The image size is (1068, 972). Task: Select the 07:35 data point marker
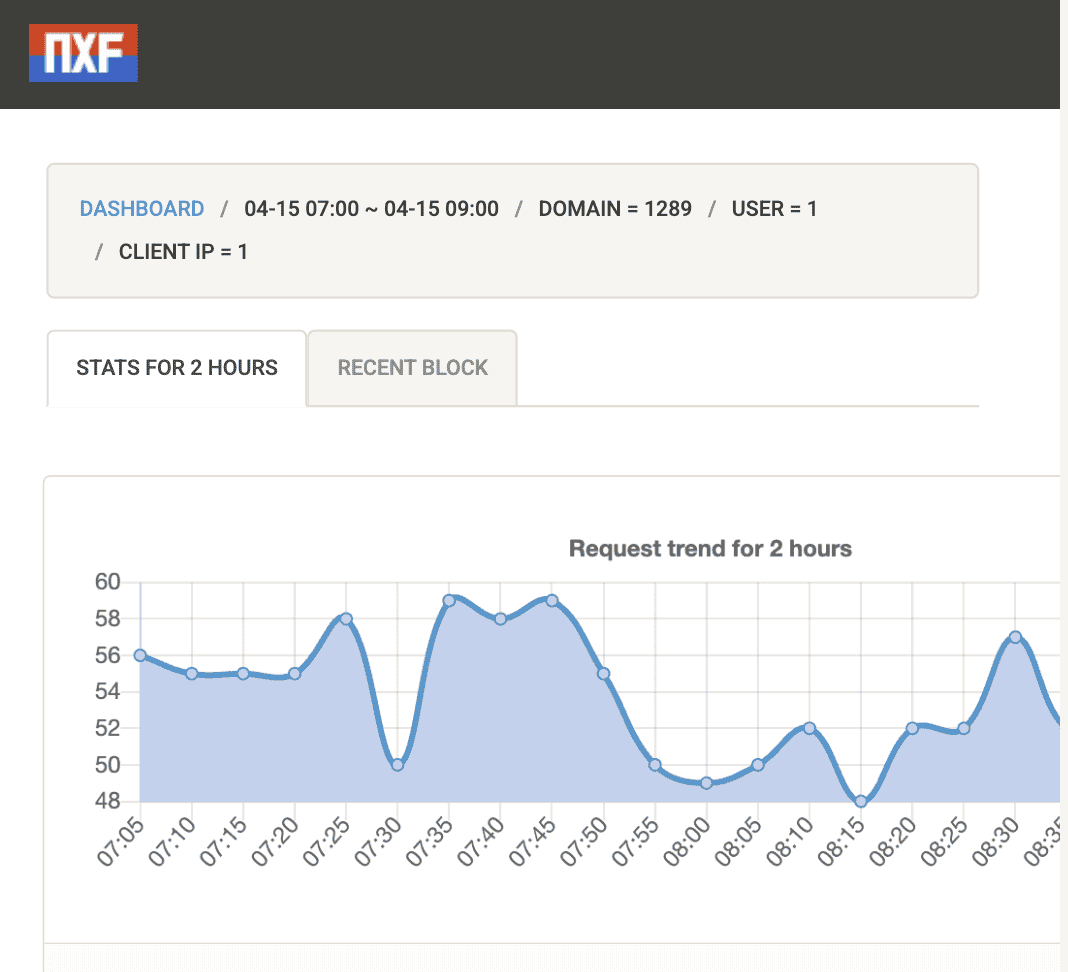[449, 600]
